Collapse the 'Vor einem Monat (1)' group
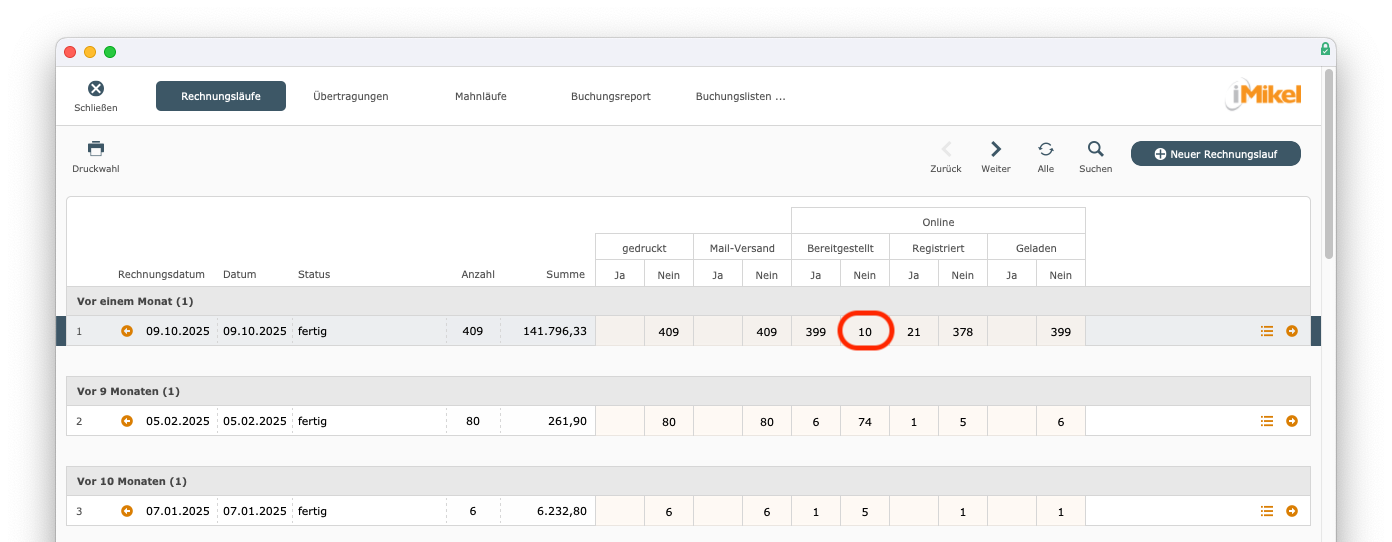The image size is (1392, 542). tap(135, 301)
